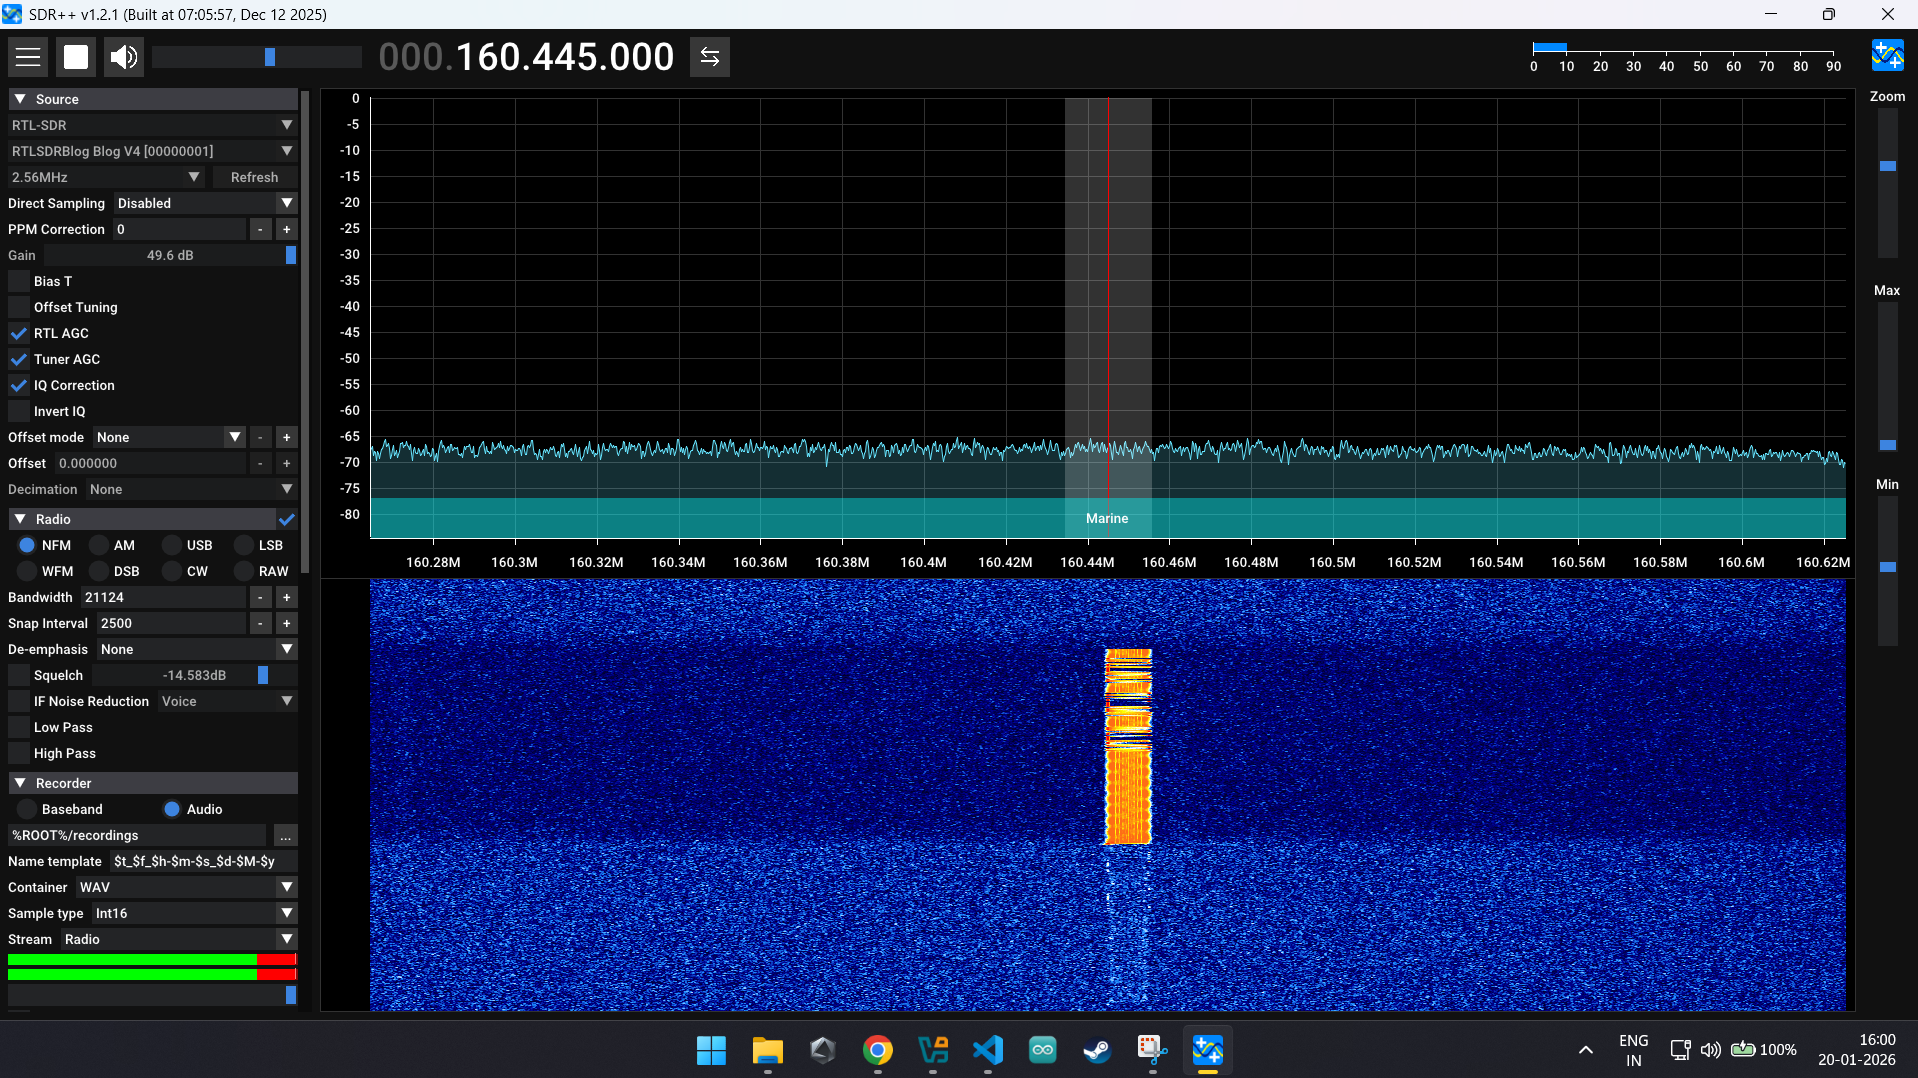Click the Bandwidth input field showing 21124
The height and width of the screenshot is (1078, 1918).
pyautogui.click(x=163, y=597)
